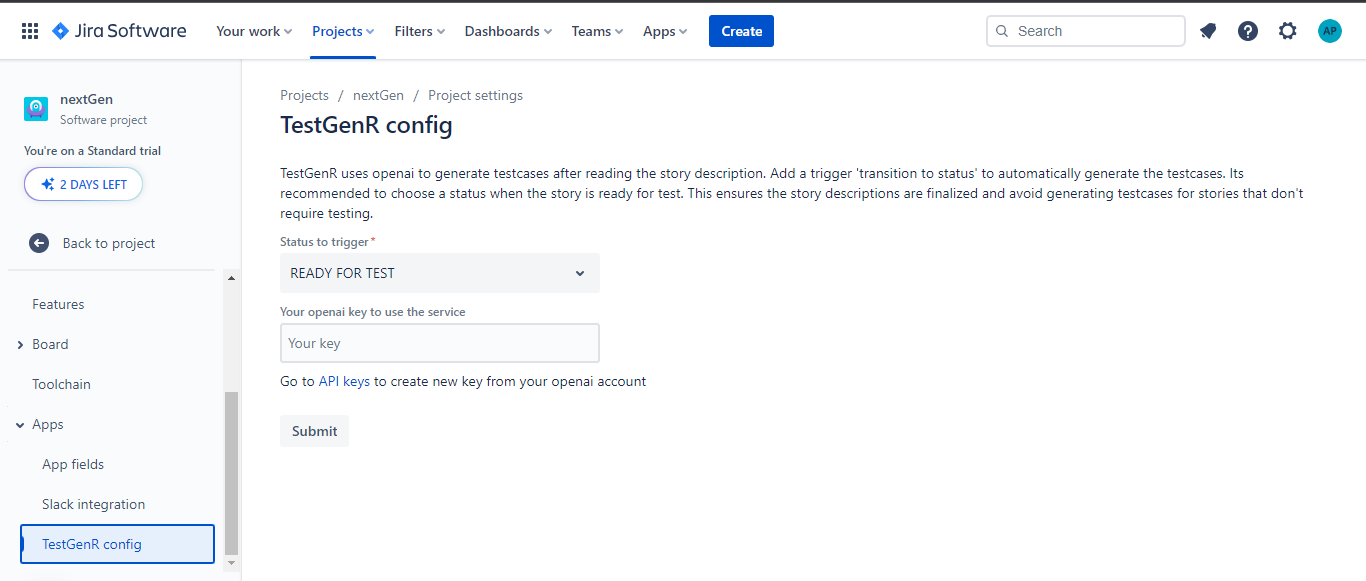1366x581 pixels.
Task: Open the Filters dropdown menu
Action: coord(420,31)
